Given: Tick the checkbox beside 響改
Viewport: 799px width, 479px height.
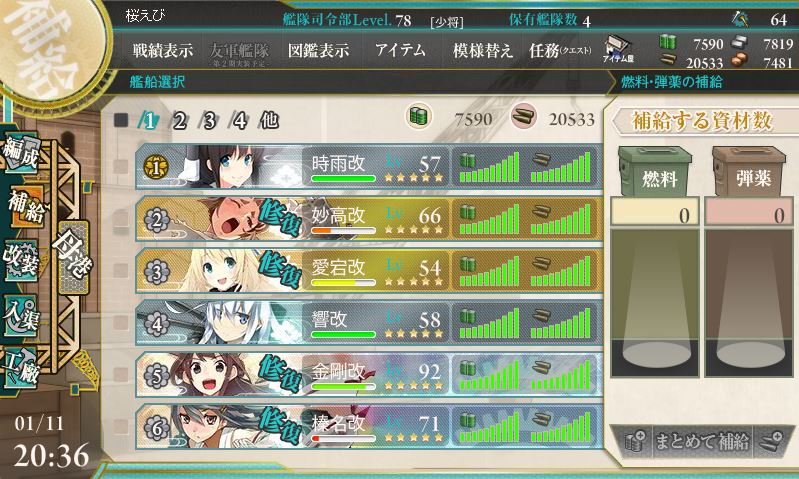Looking at the screenshot, I should [x=120, y=322].
